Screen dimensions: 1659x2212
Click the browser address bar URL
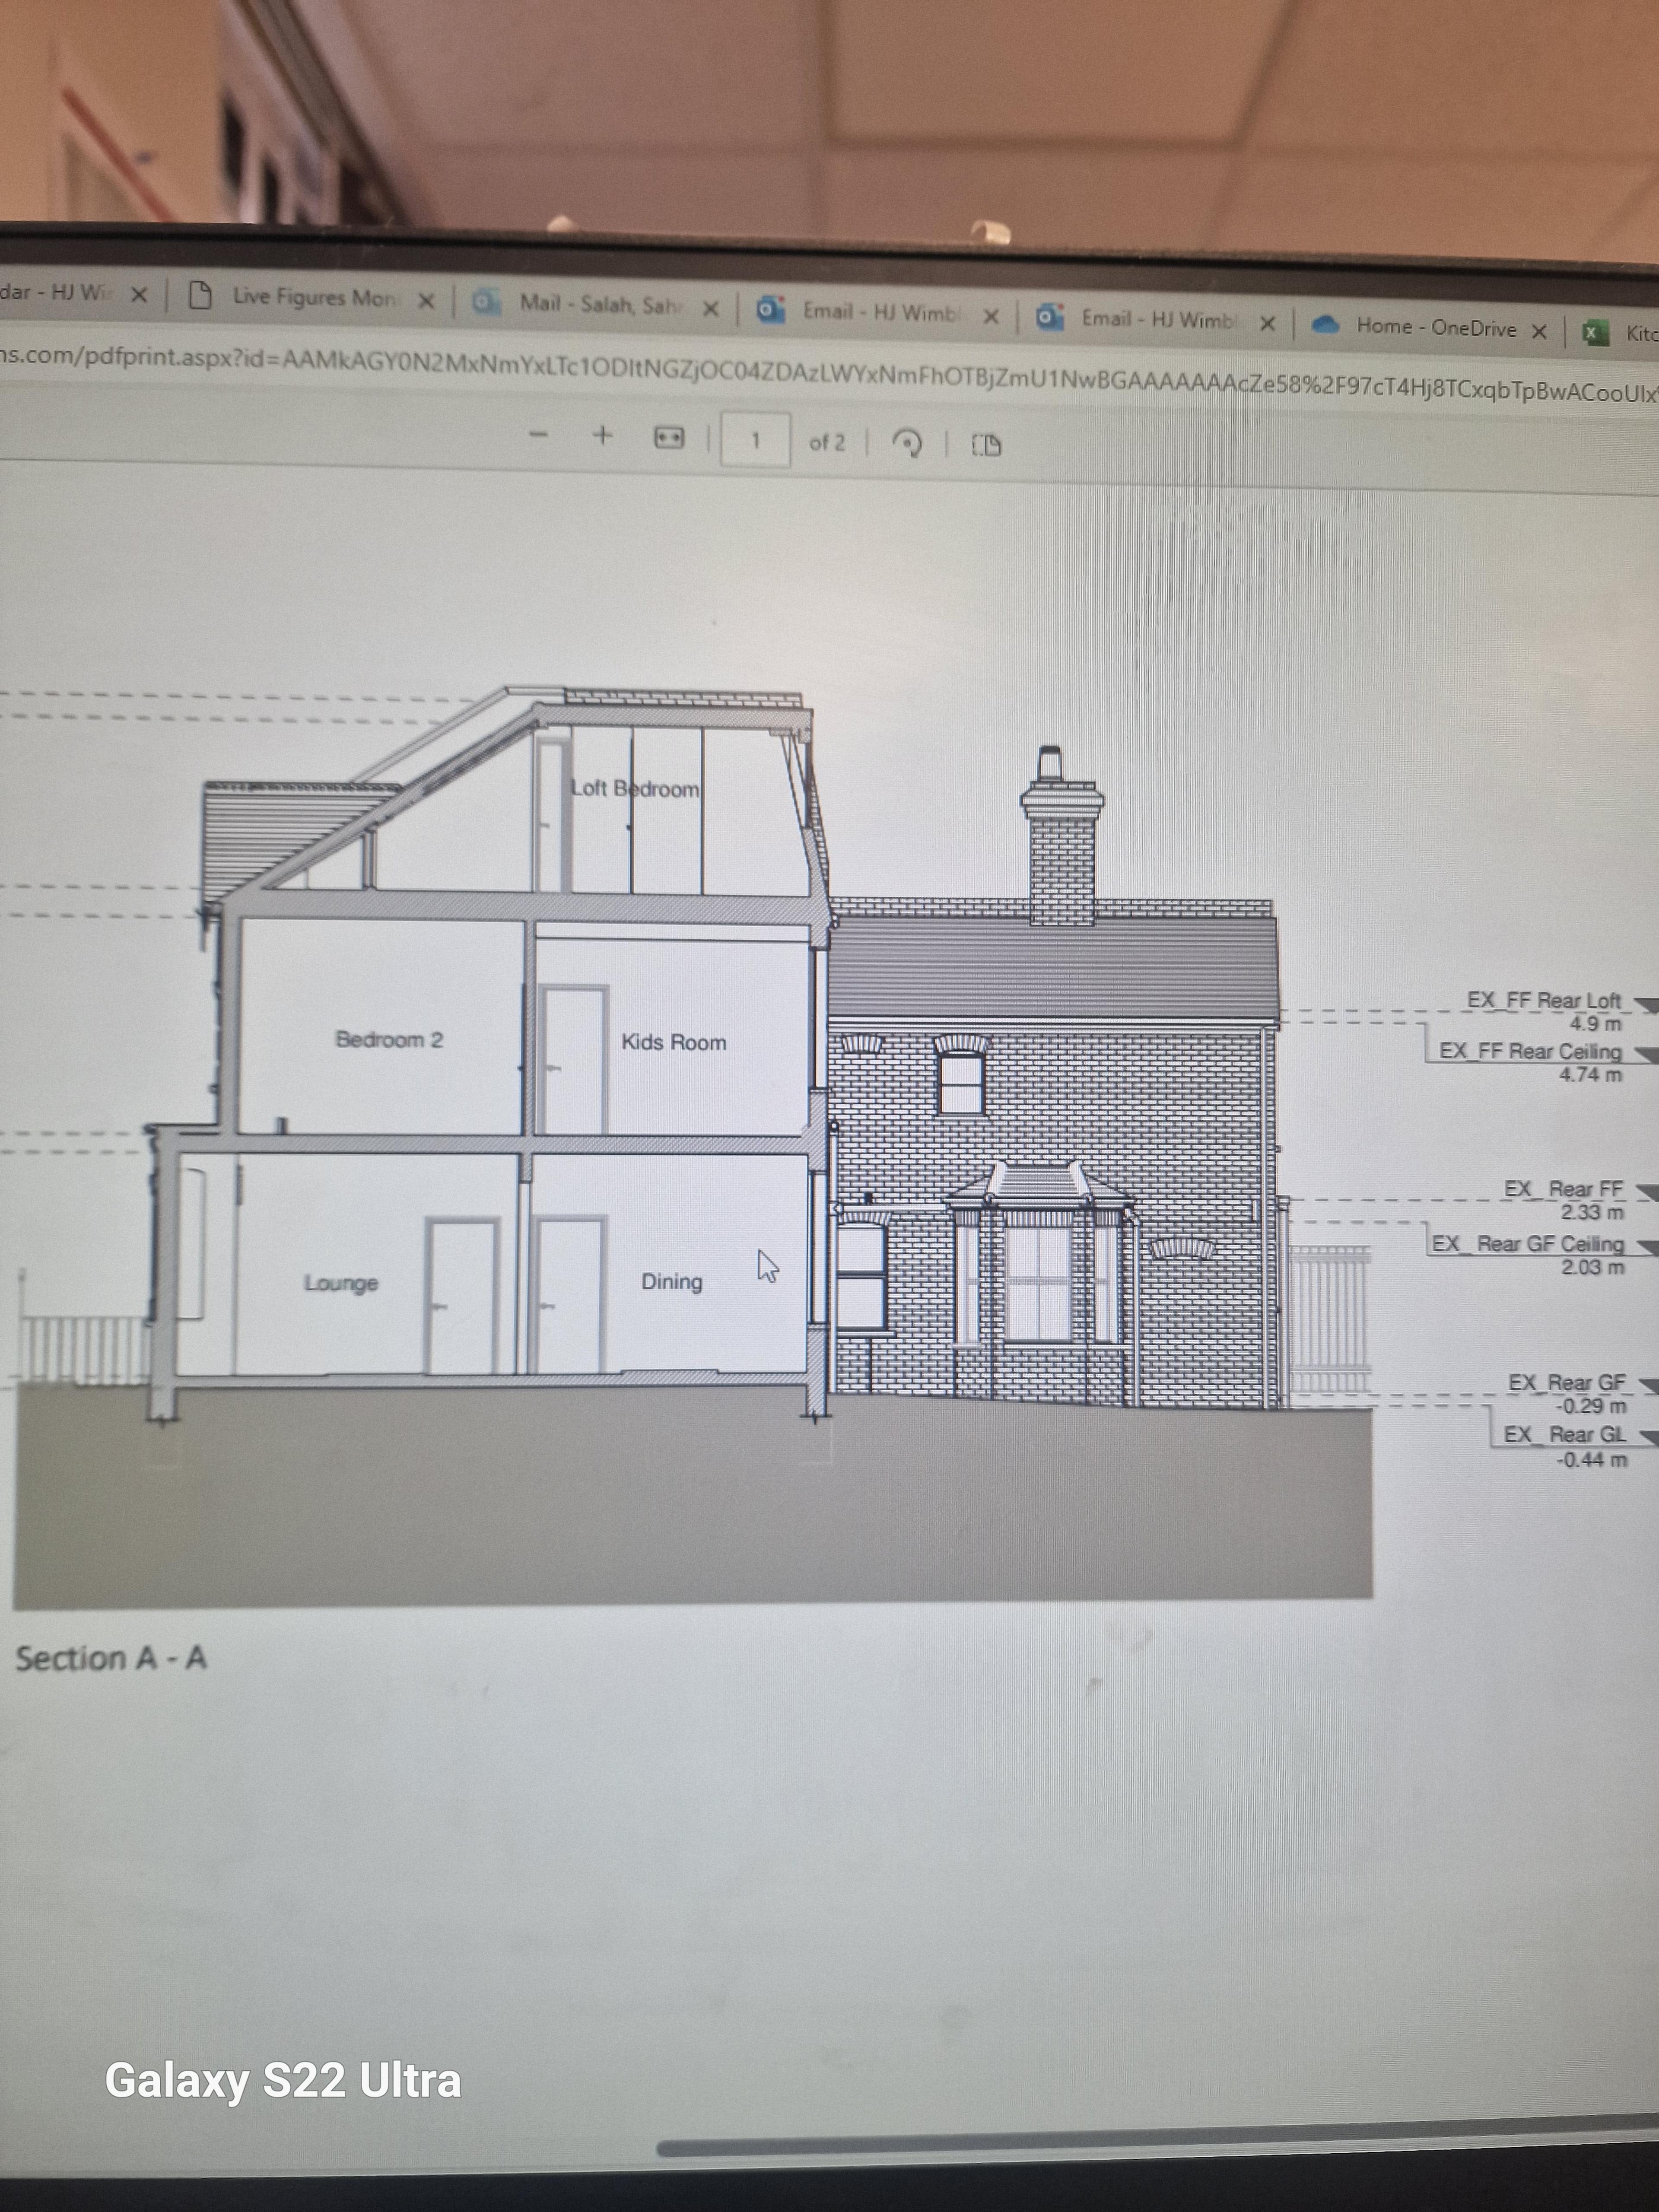pos(829,375)
